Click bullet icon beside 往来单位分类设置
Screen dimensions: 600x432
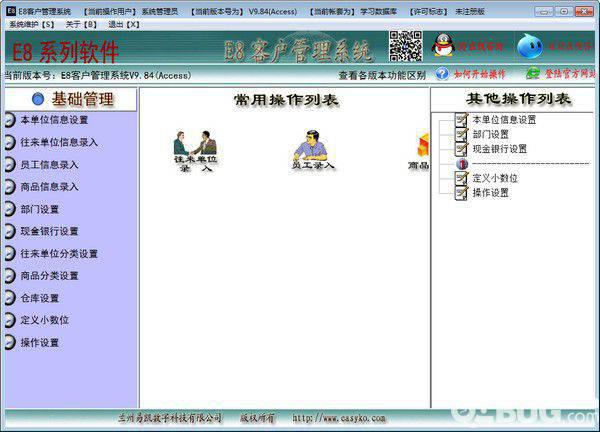click(x=10, y=253)
